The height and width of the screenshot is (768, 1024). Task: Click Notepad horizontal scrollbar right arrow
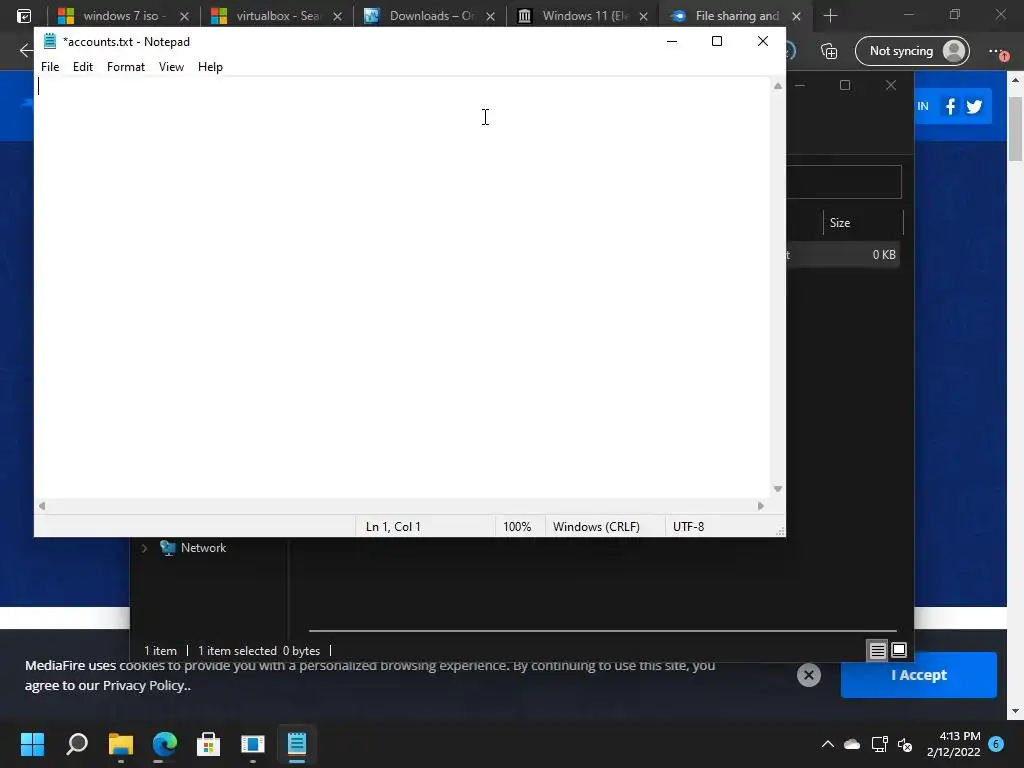click(x=761, y=506)
